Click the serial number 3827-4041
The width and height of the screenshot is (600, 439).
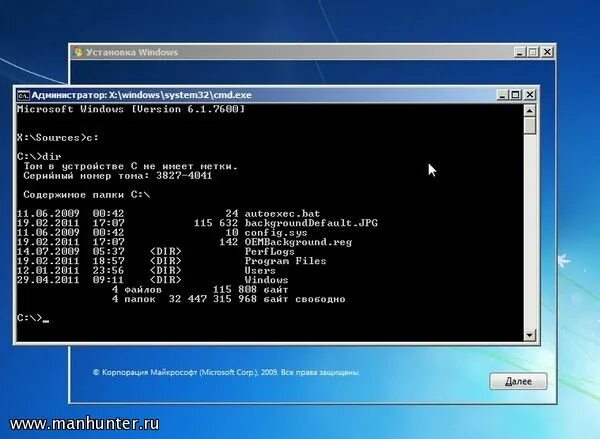click(x=184, y=176)
